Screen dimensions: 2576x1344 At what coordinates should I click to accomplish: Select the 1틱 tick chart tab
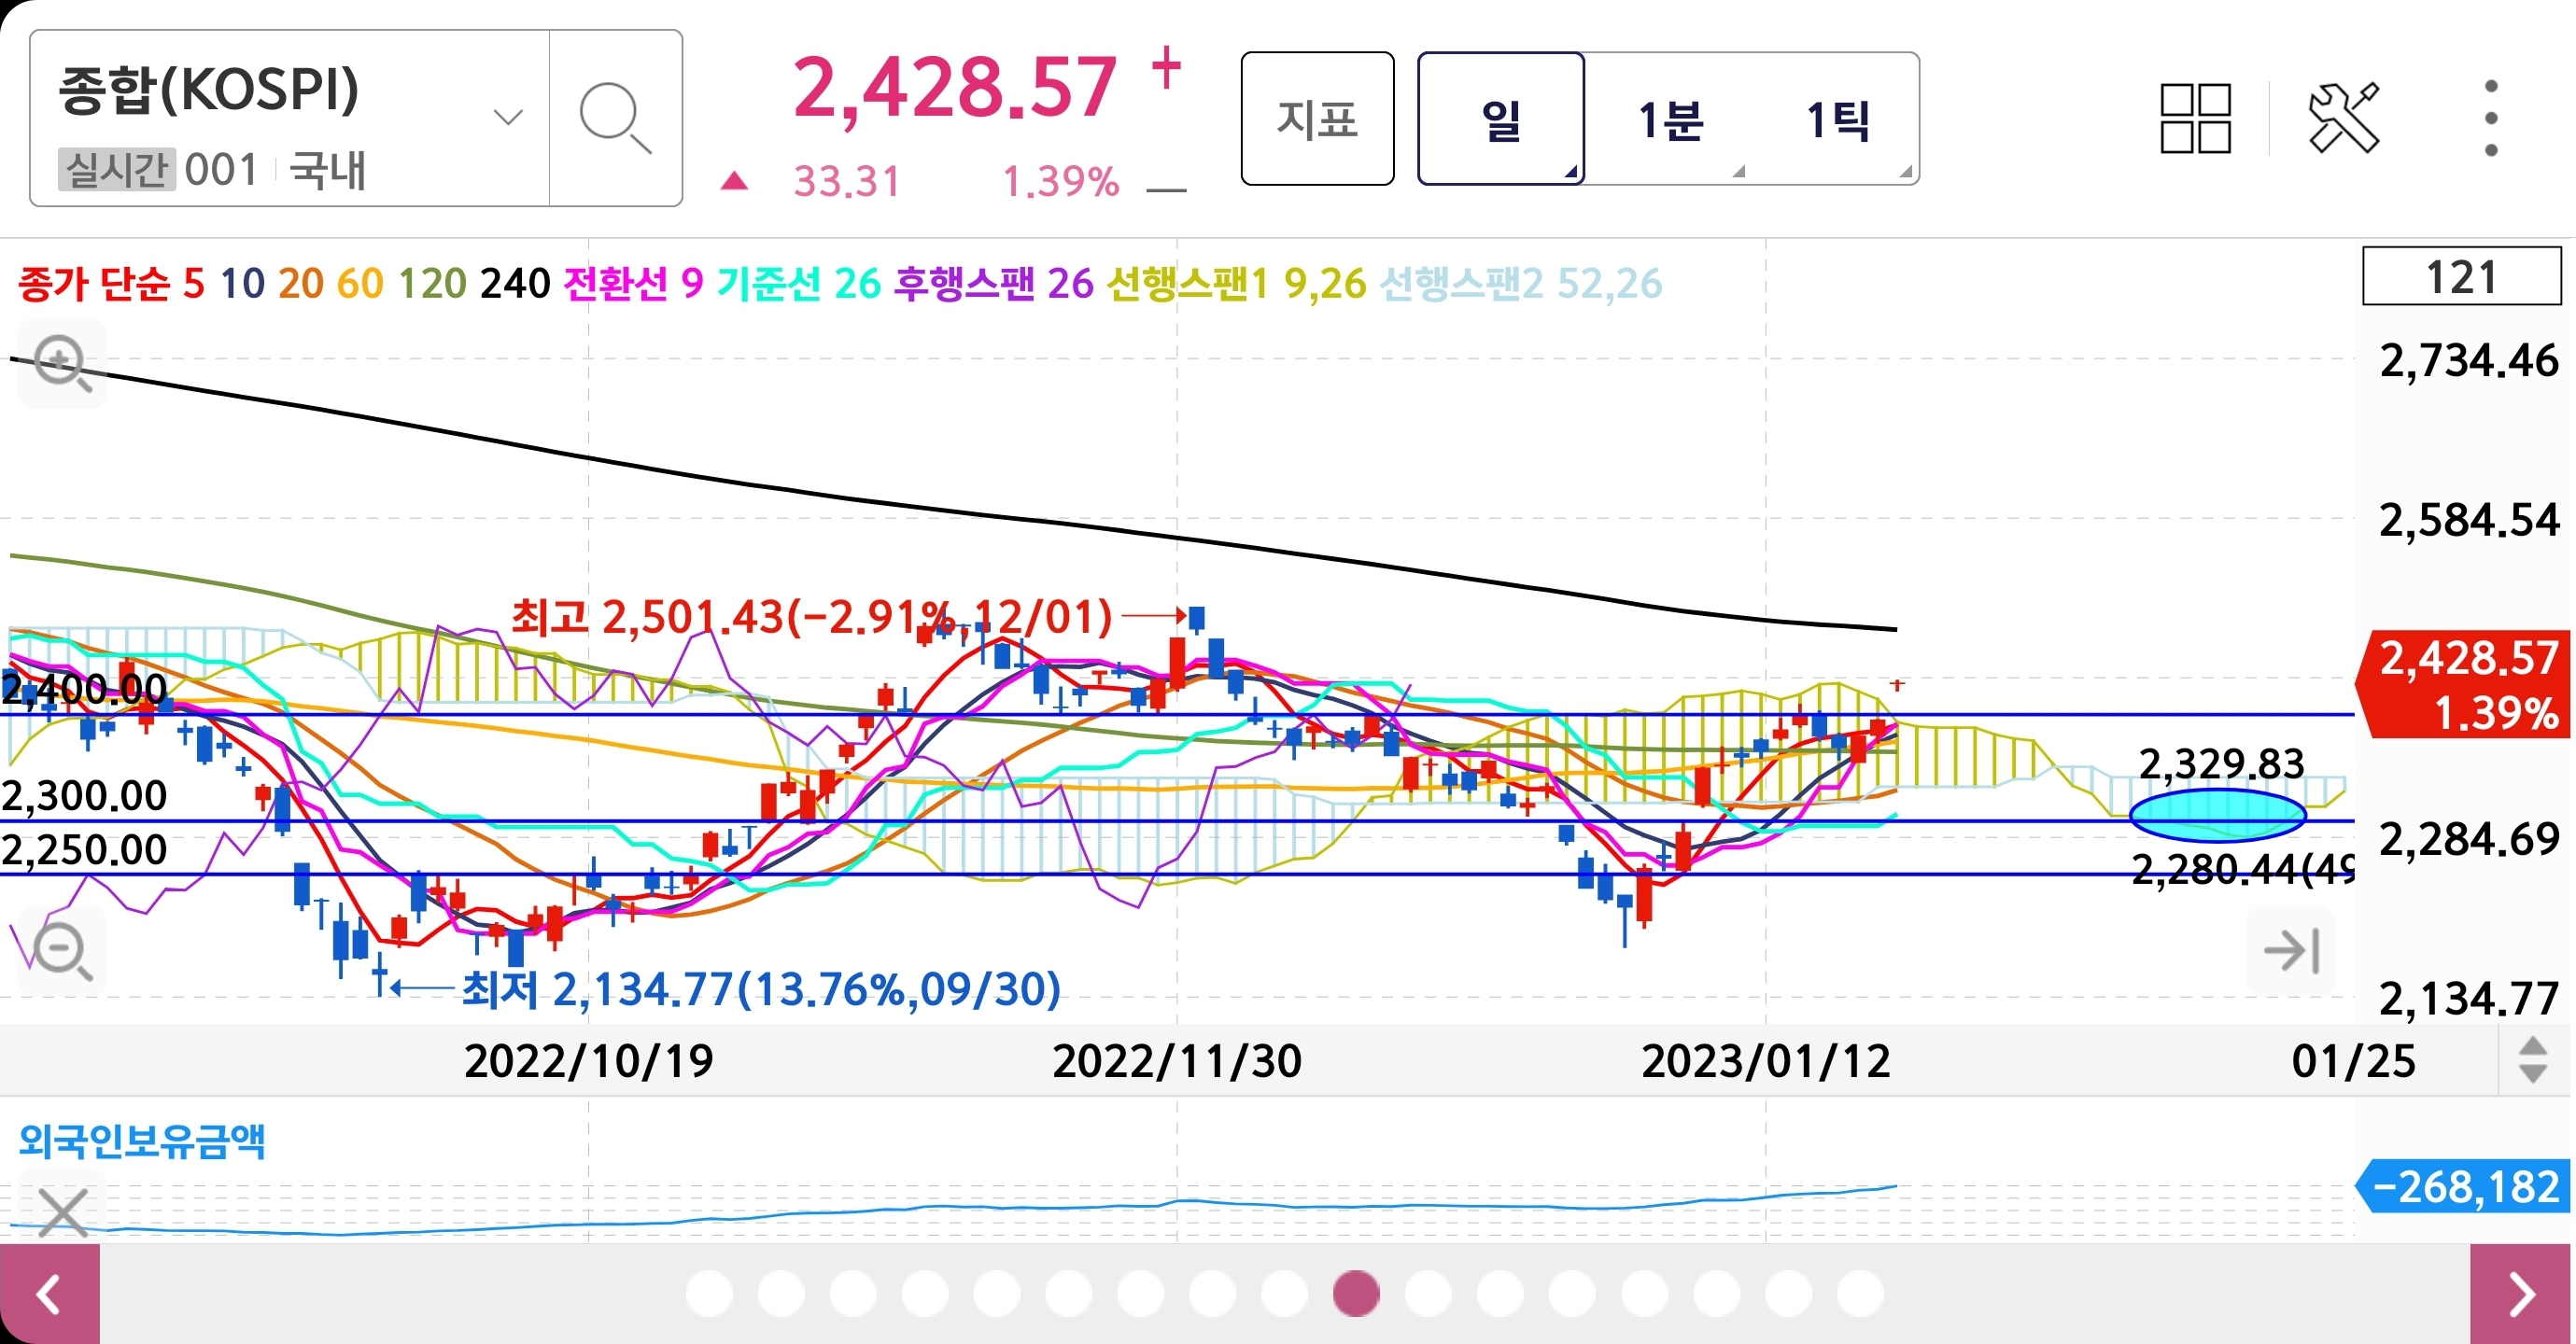point(1838,119)
